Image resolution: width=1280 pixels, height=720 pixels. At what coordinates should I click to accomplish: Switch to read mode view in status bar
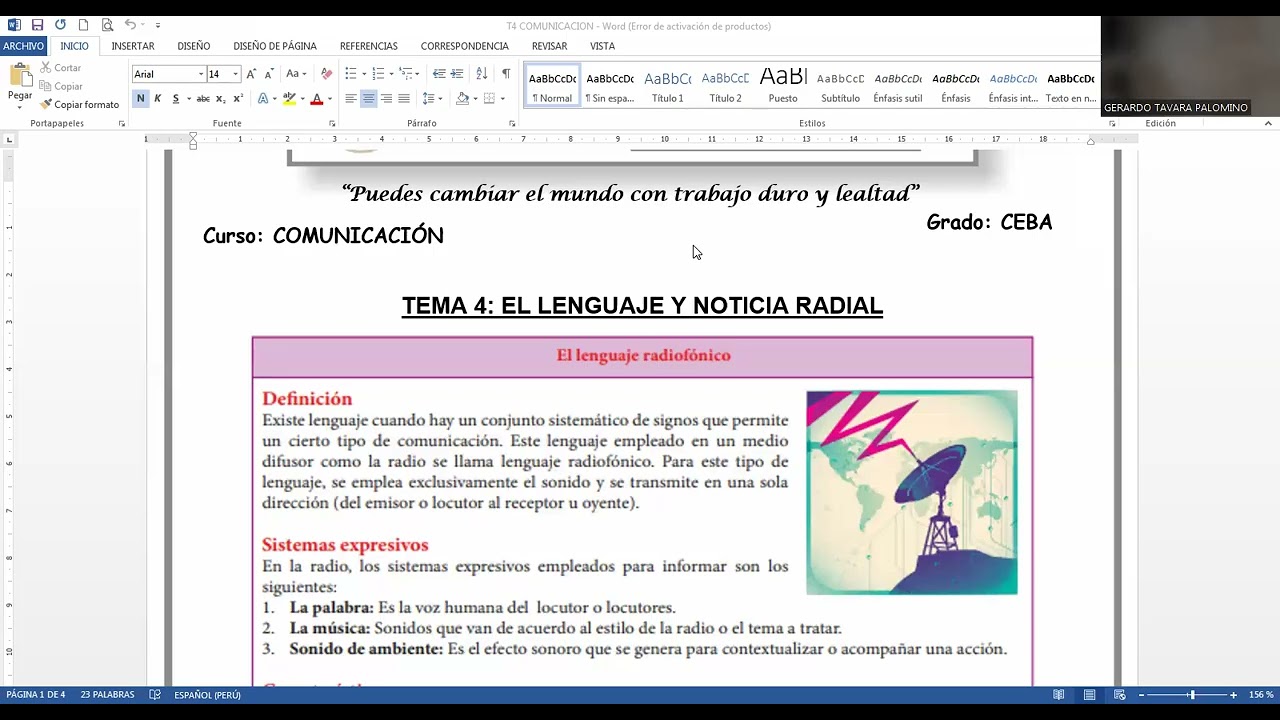click(1059, 695)
